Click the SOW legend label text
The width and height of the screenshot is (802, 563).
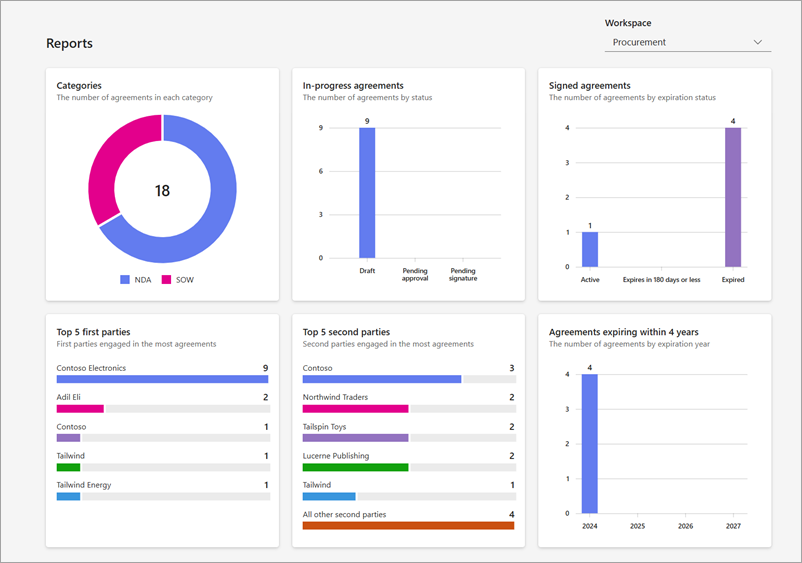click(x=185, y=280)
